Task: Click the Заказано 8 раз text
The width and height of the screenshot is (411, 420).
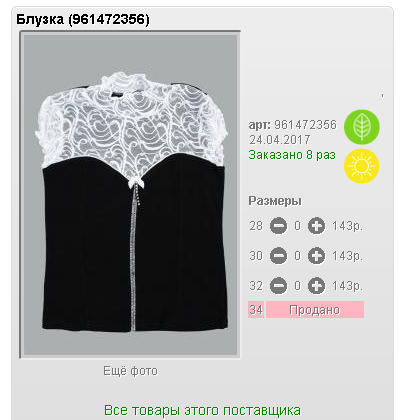Action: pyautogui.click(x=292, y=155)
